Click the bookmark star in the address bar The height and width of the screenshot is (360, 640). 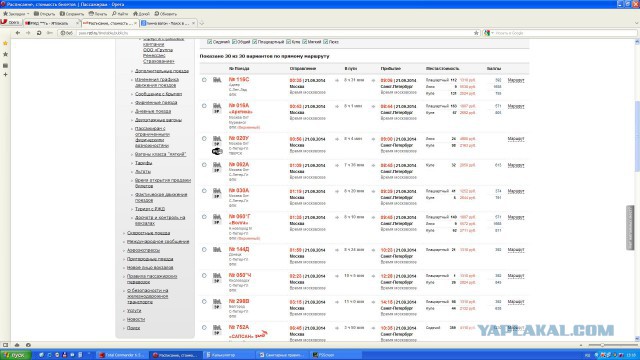coord(476,33)
